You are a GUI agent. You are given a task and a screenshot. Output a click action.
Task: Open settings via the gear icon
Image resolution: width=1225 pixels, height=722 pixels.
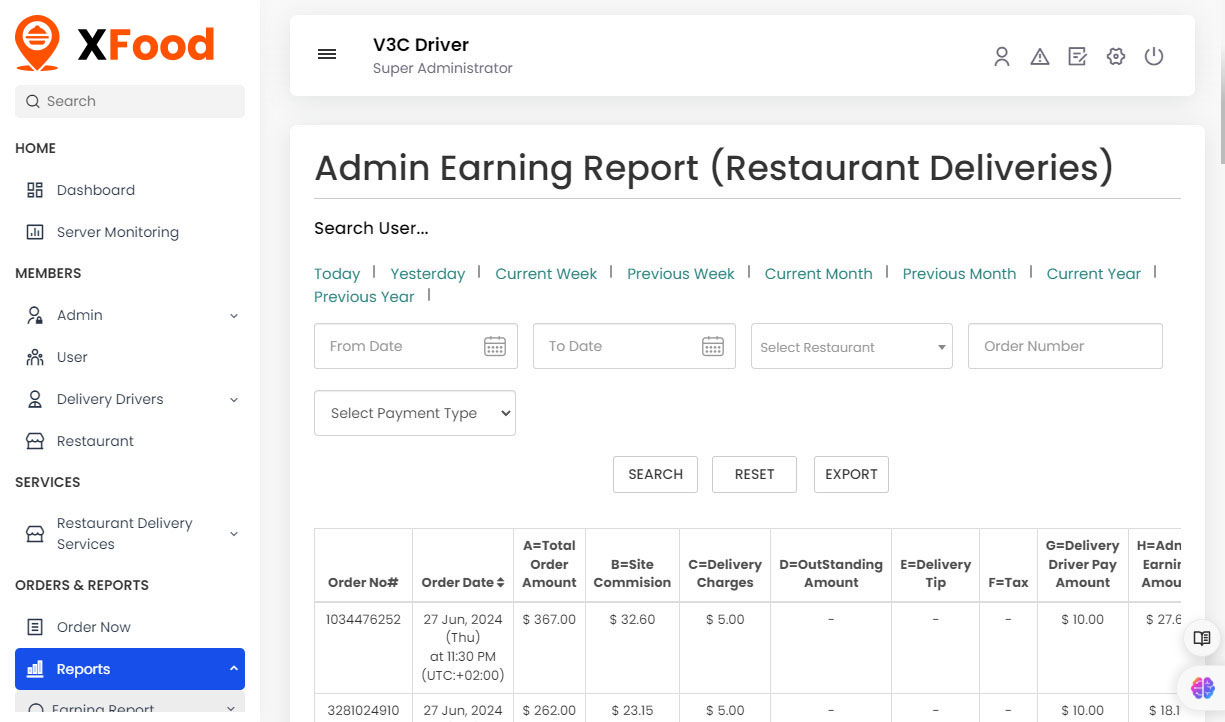click(1116, 56)
